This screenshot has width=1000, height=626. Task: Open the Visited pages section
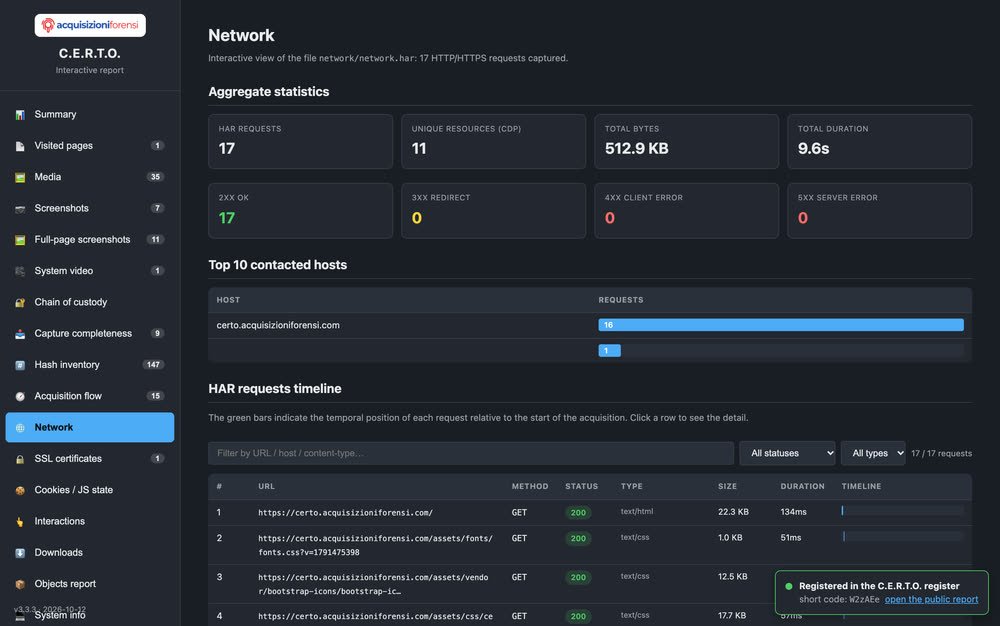pyautogui.click(x=90, y=145)
